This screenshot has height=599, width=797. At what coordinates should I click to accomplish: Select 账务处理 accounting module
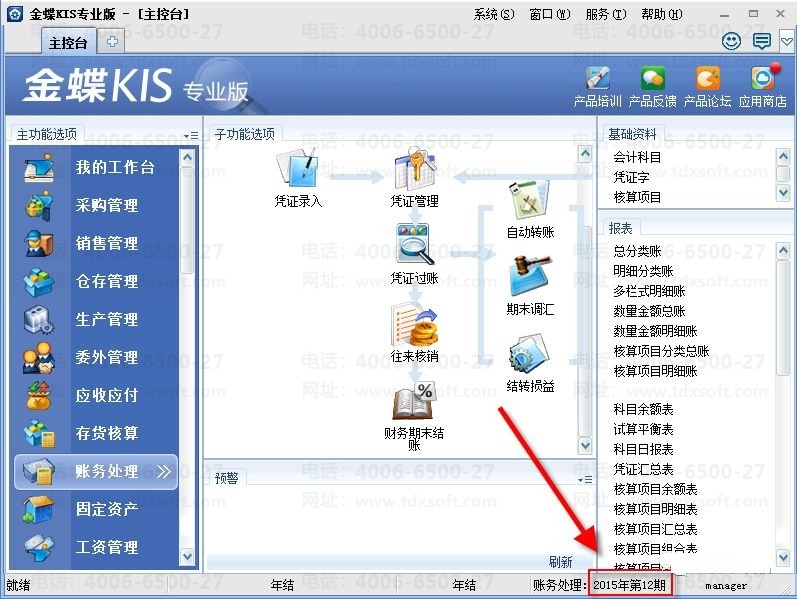97,471
